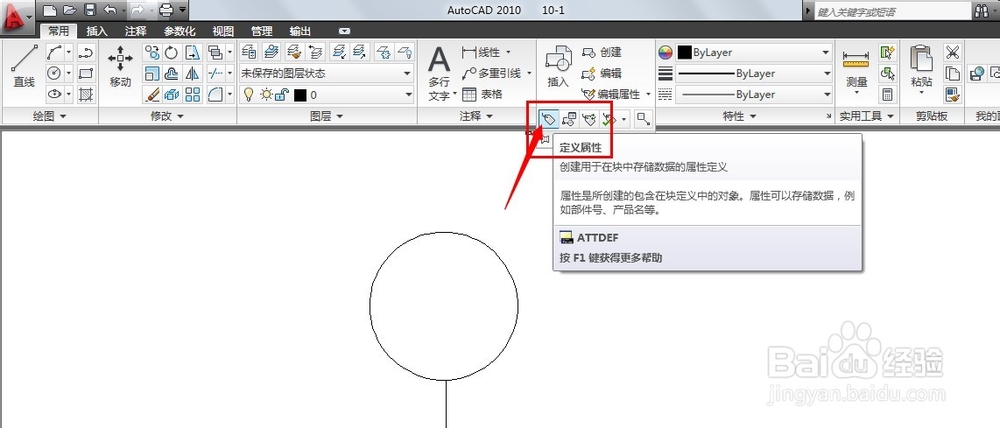Open the object color ByLayer dropdown
Image resolution: width=1000 pixels, height=428 pixels.
(x=754, y=52)
